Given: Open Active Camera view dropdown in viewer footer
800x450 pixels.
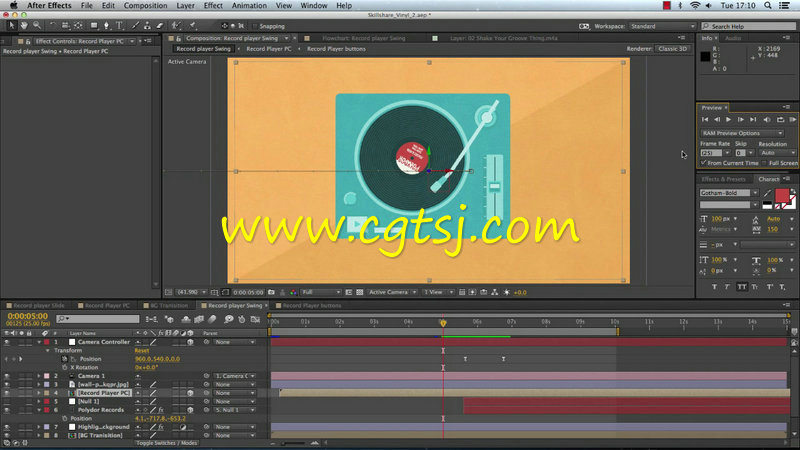Looking at the screenshot, I should pyautogui.click(x=392, y=292).
